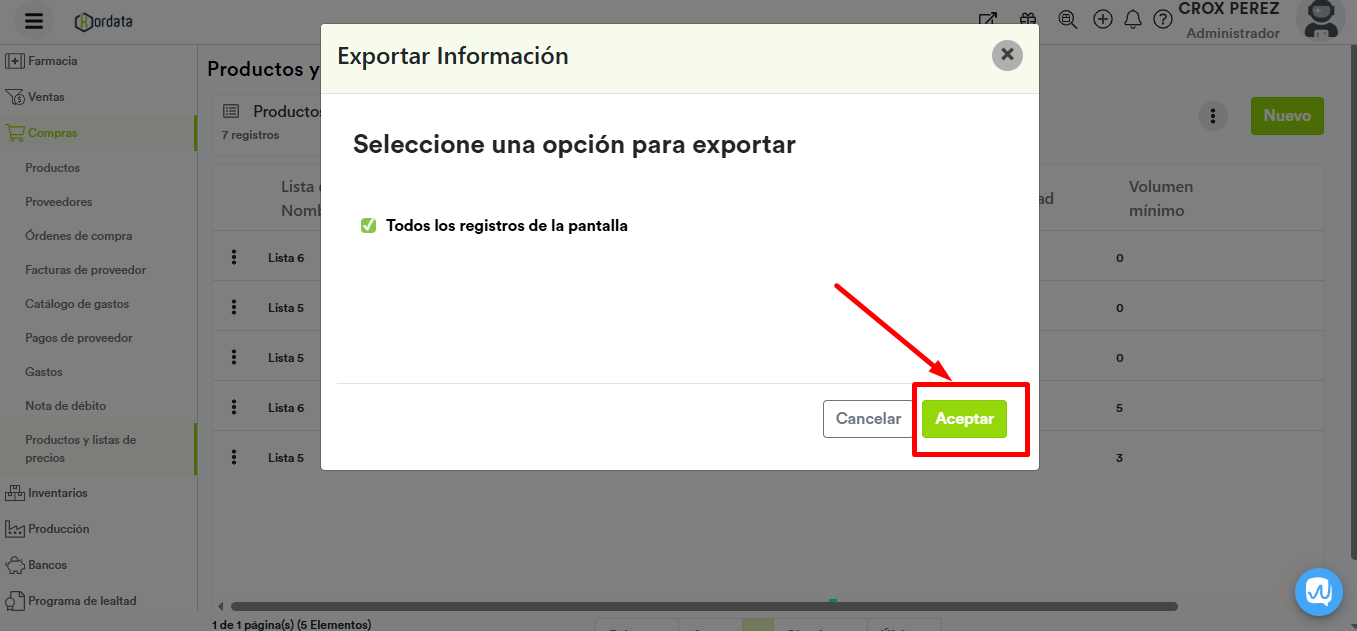Click the notifications bell icon

(x=1133, y=19)
